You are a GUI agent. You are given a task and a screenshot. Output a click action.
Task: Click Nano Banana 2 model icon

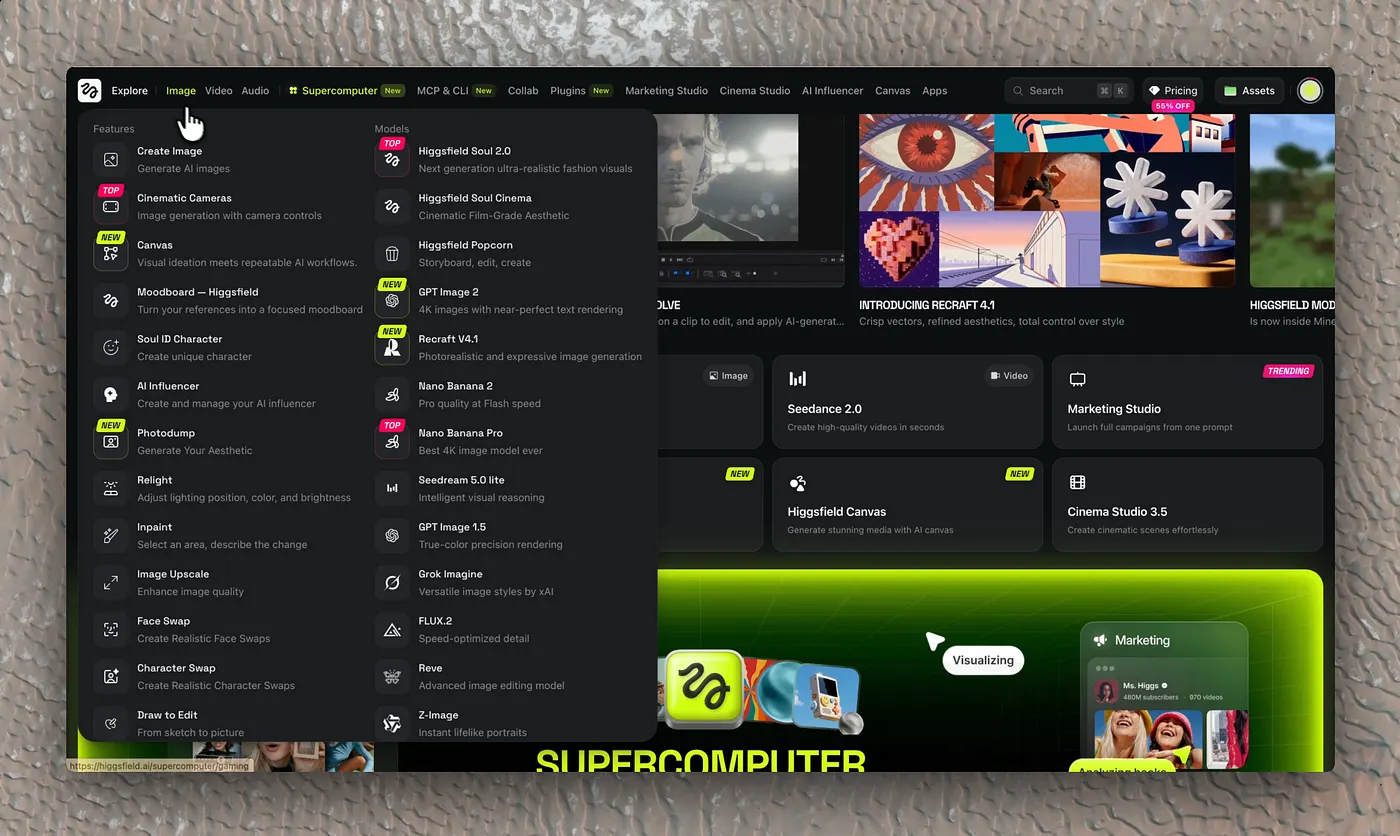tap(393, 395)
